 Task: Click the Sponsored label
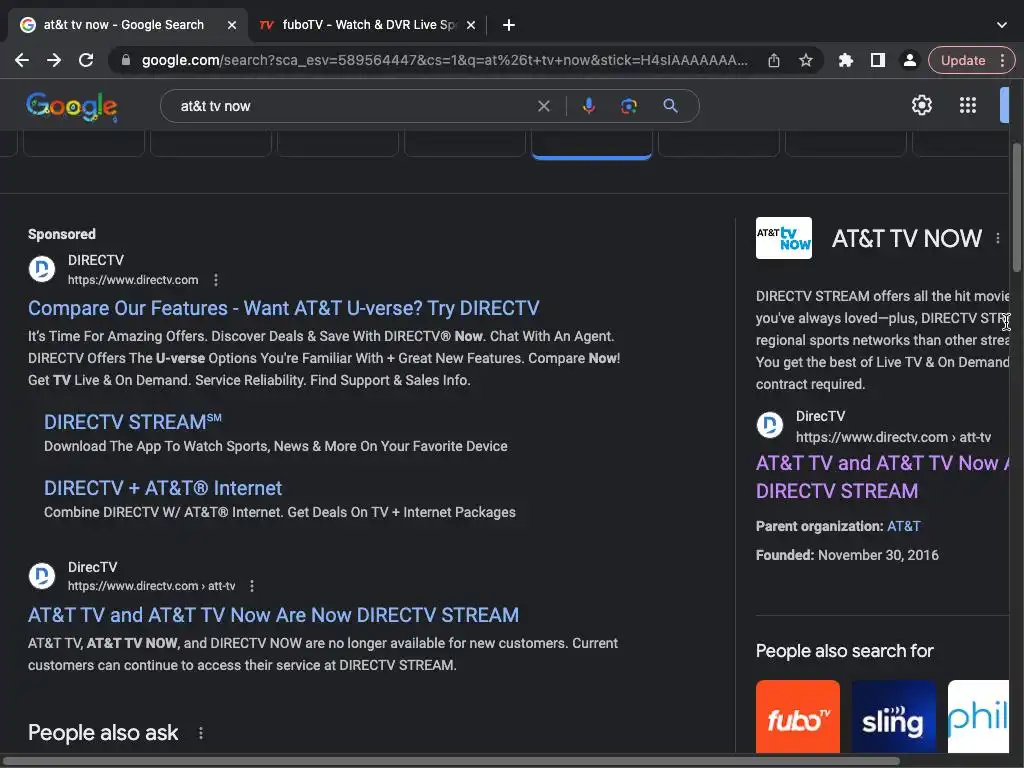(x=61, y=234)
